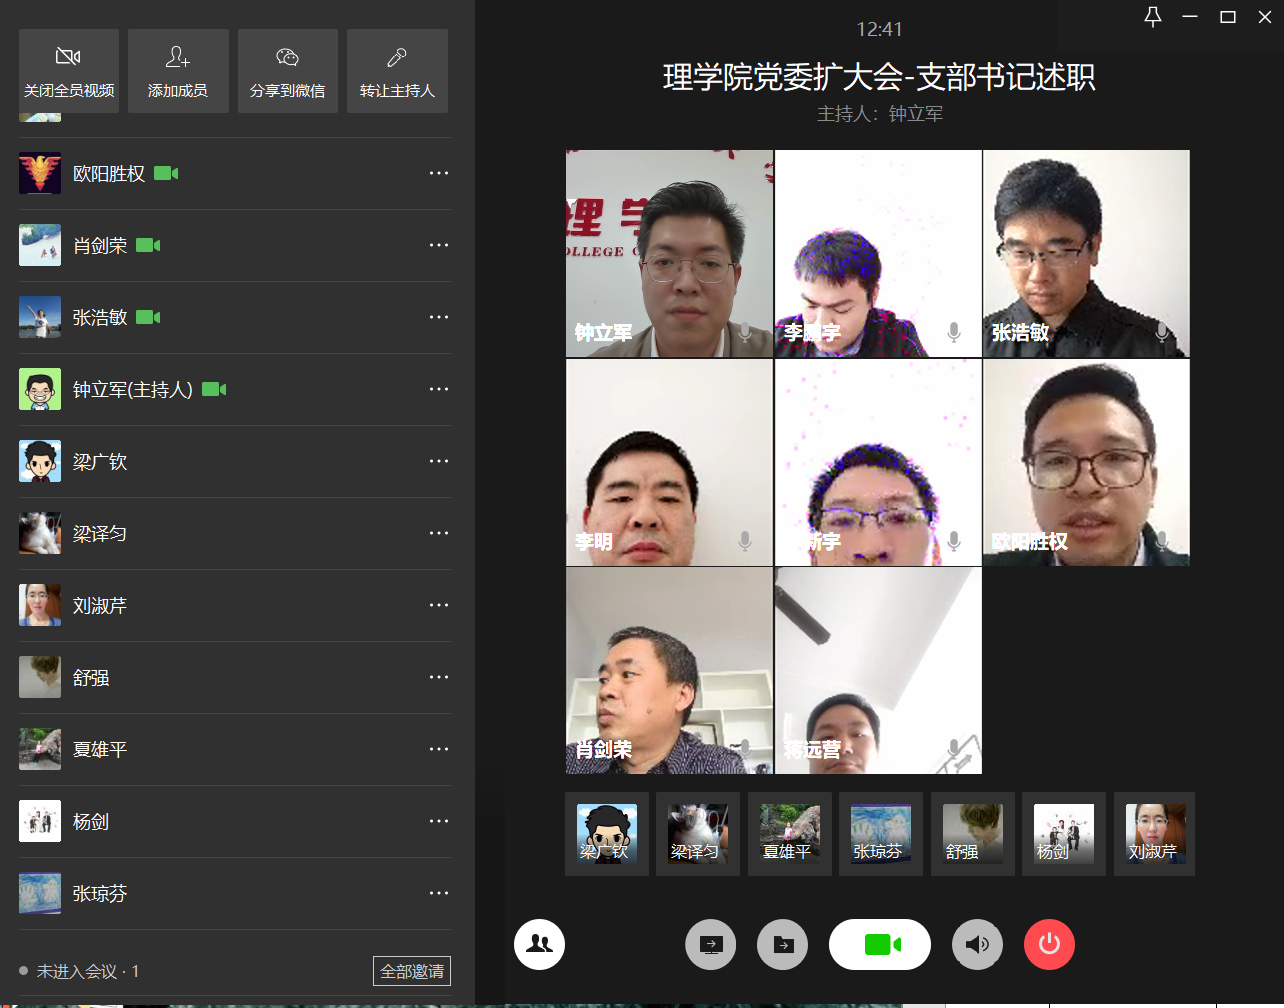This screenshot has height=1008, width=1284.
Task: Click the microphone icon on 李明's video
Action: pos(745,541)
